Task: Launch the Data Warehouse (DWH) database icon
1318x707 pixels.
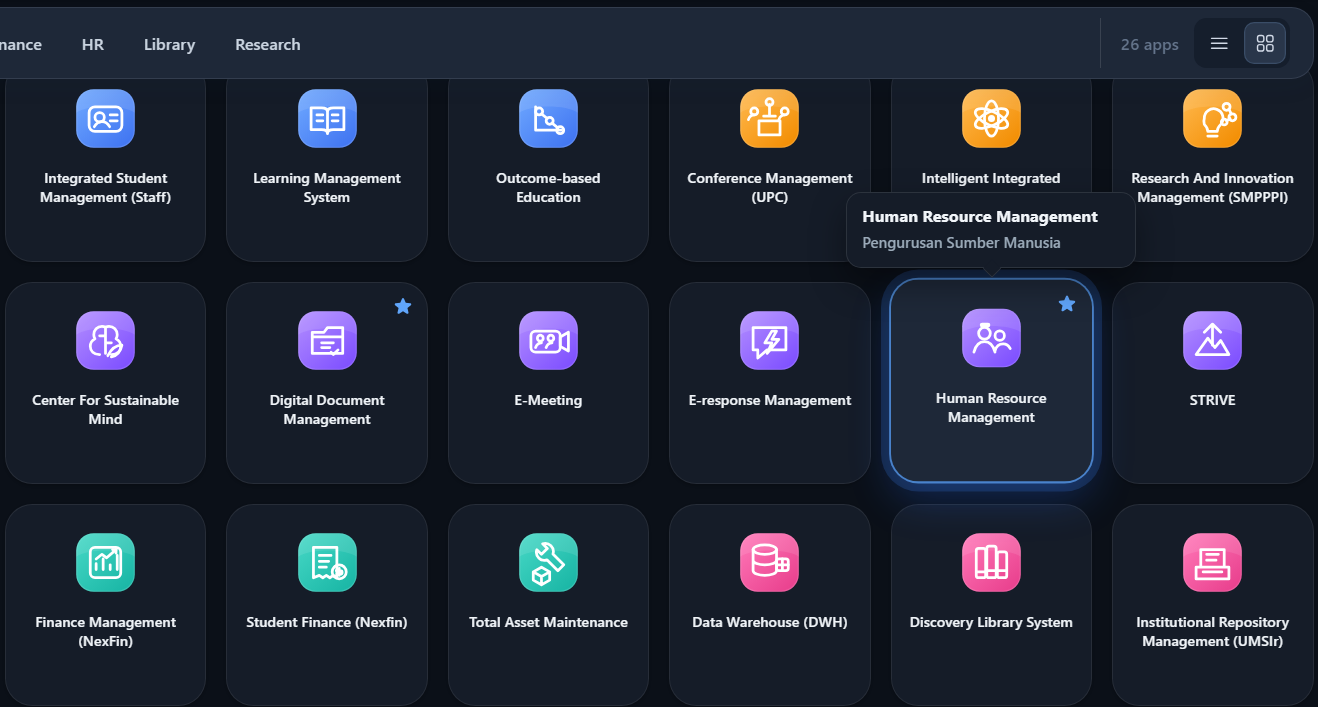Action: [770, 562]
